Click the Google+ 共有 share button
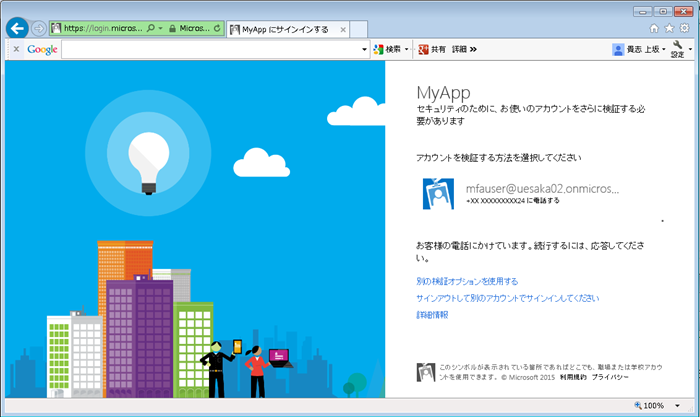 (432, 49)
